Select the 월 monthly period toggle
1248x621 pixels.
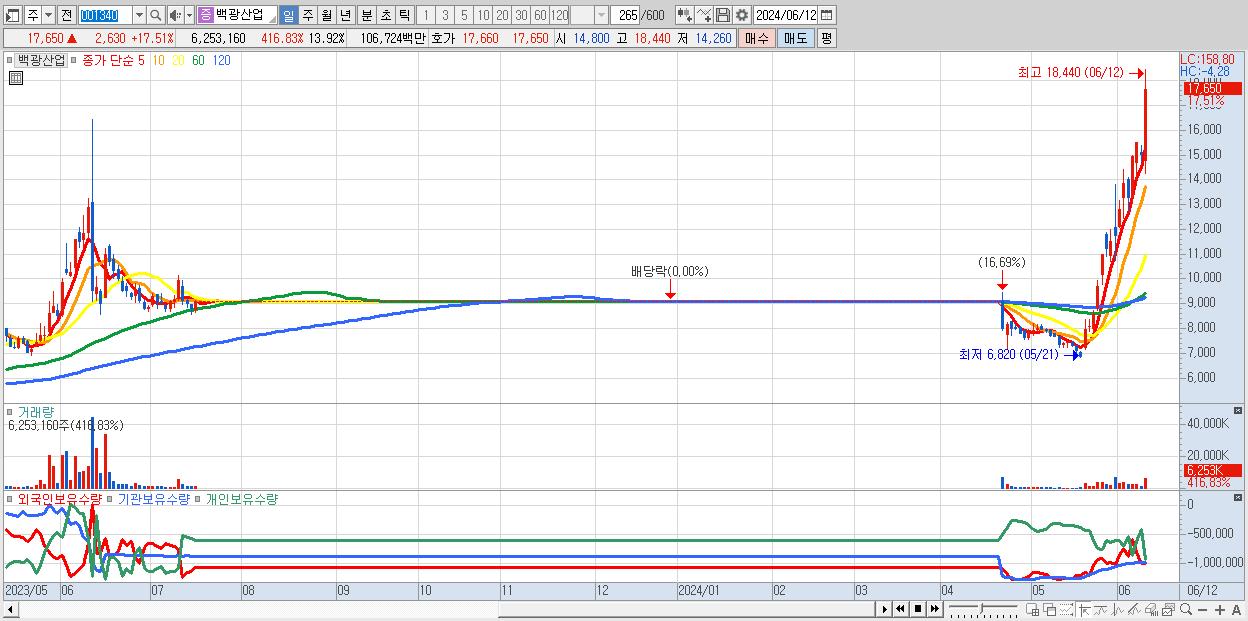point(326,15)
